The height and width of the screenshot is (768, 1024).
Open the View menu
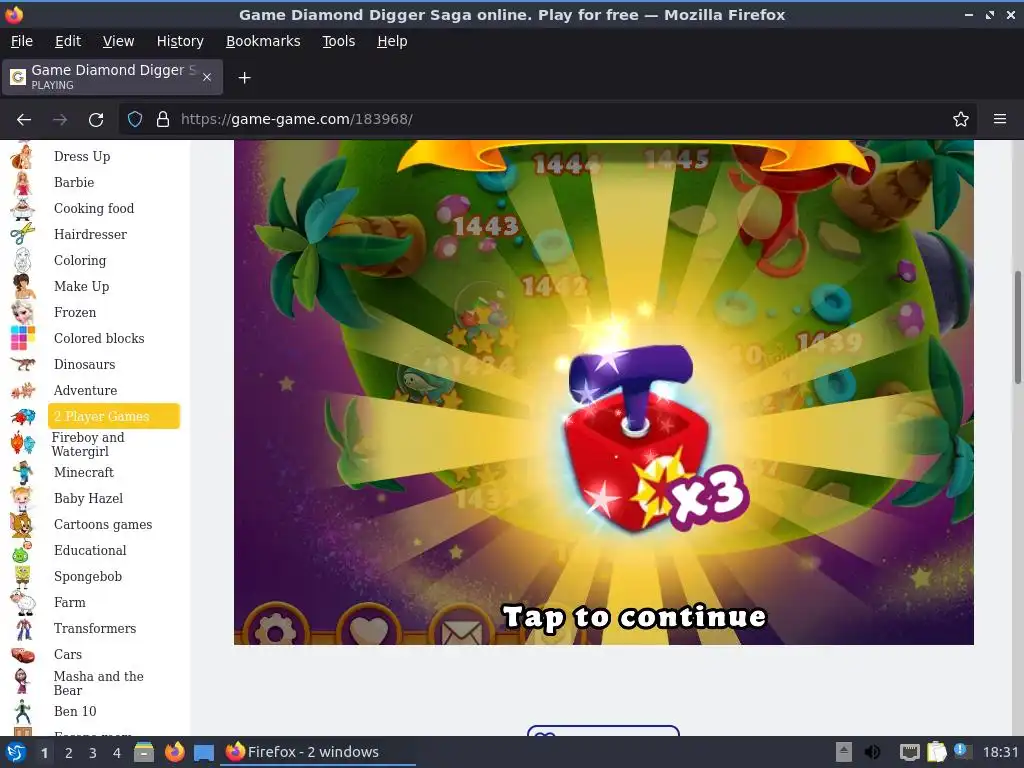tap(118, 41)
